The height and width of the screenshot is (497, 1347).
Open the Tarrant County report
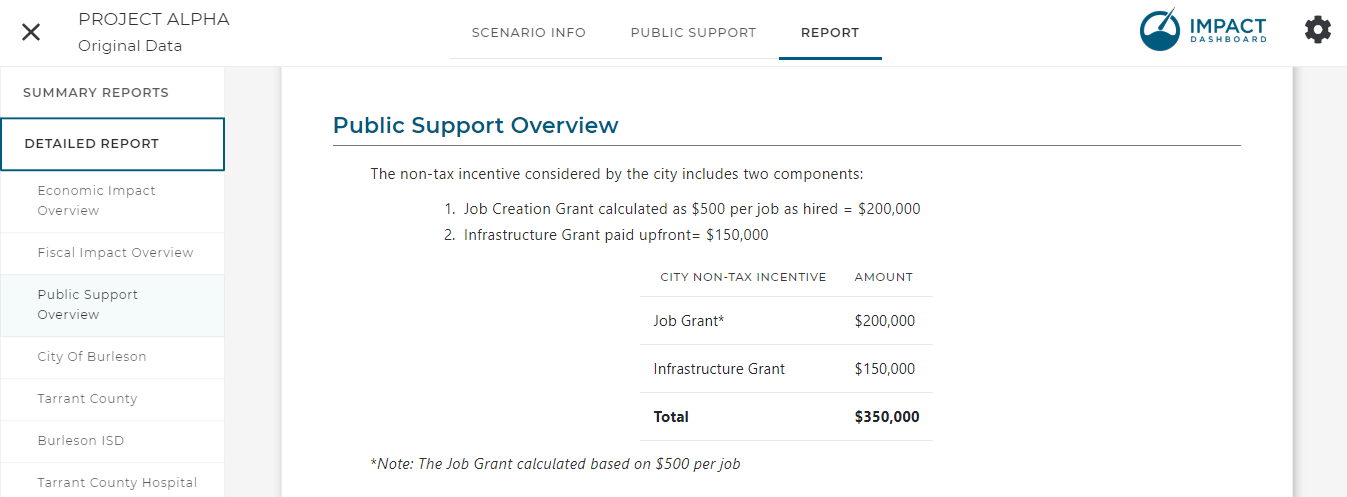tap(112, 400)
